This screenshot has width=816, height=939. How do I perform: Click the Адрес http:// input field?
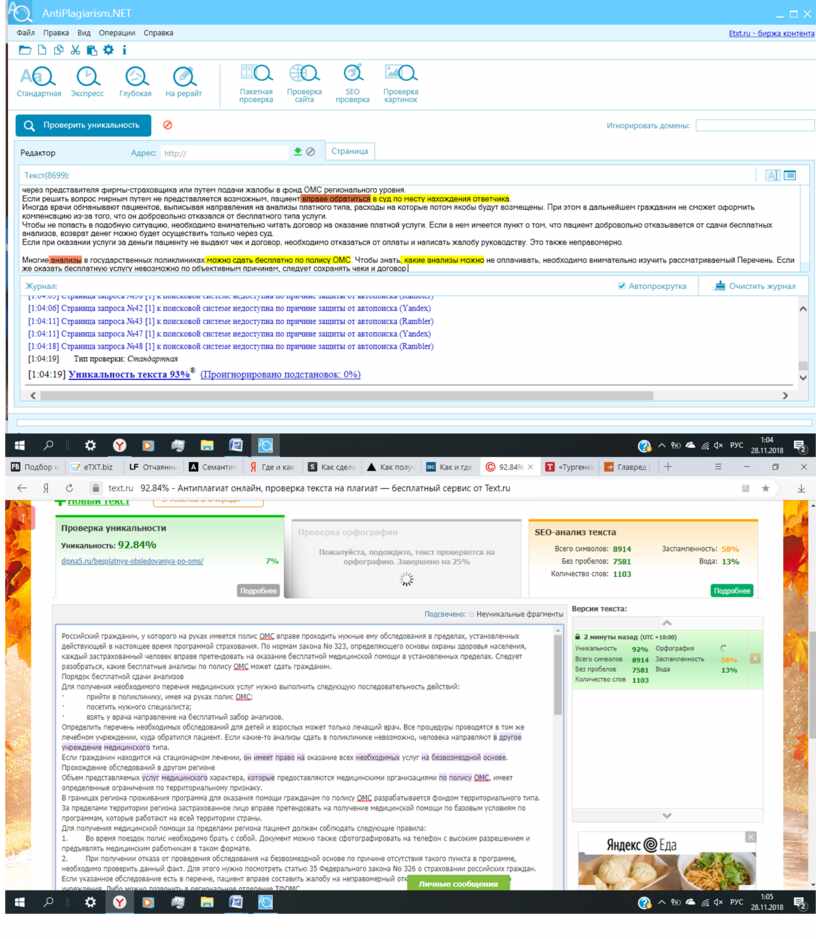[x=224, y=153]
